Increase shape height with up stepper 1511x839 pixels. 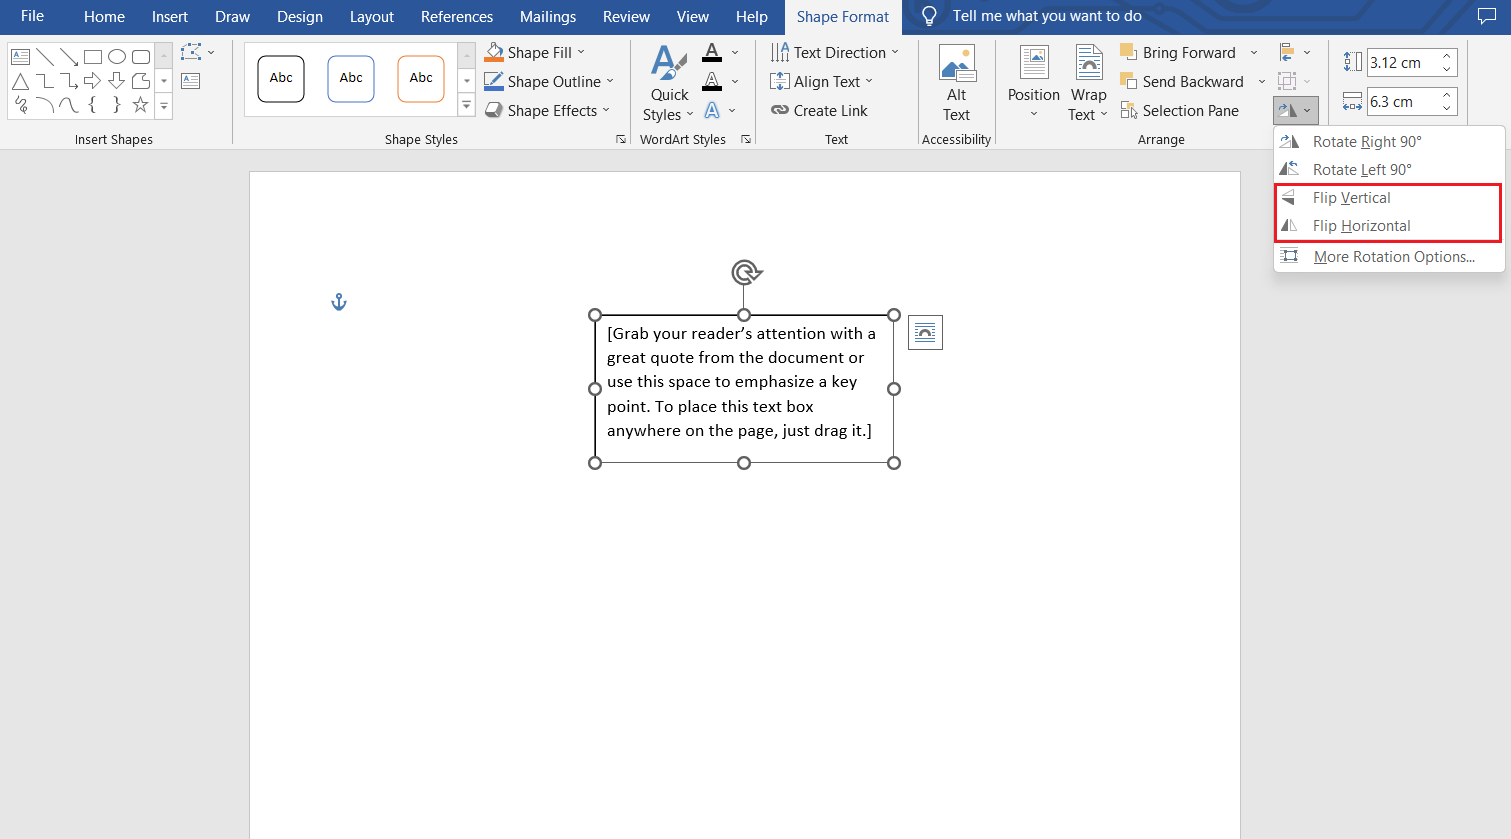click(x=1446, y=57)
